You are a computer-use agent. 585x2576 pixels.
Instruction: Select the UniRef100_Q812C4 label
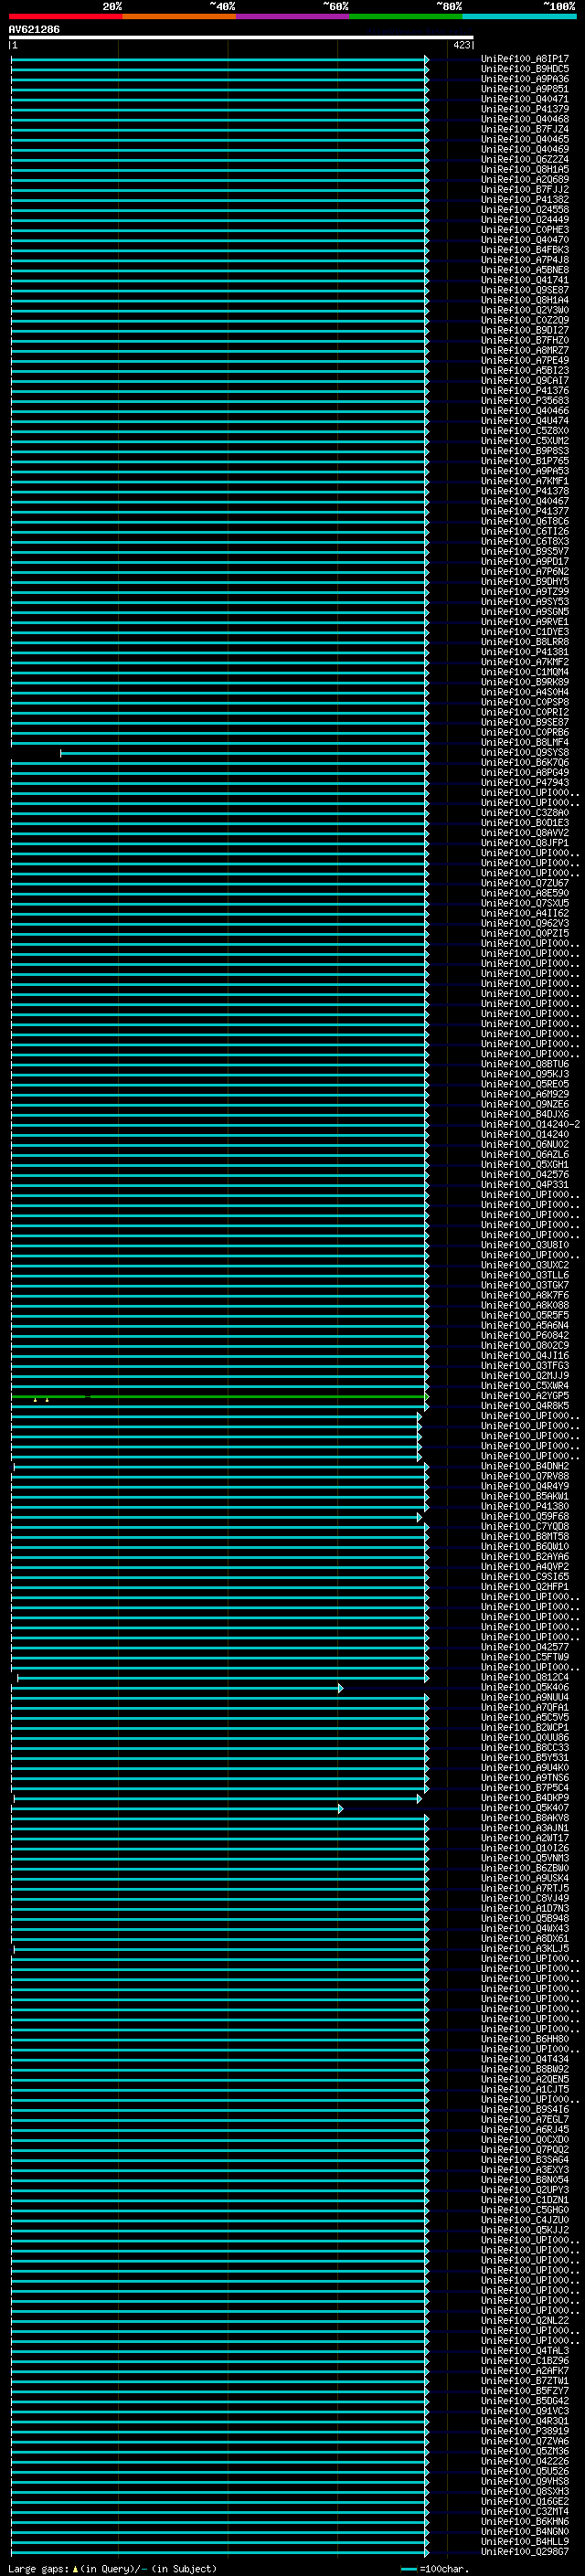525,1678
